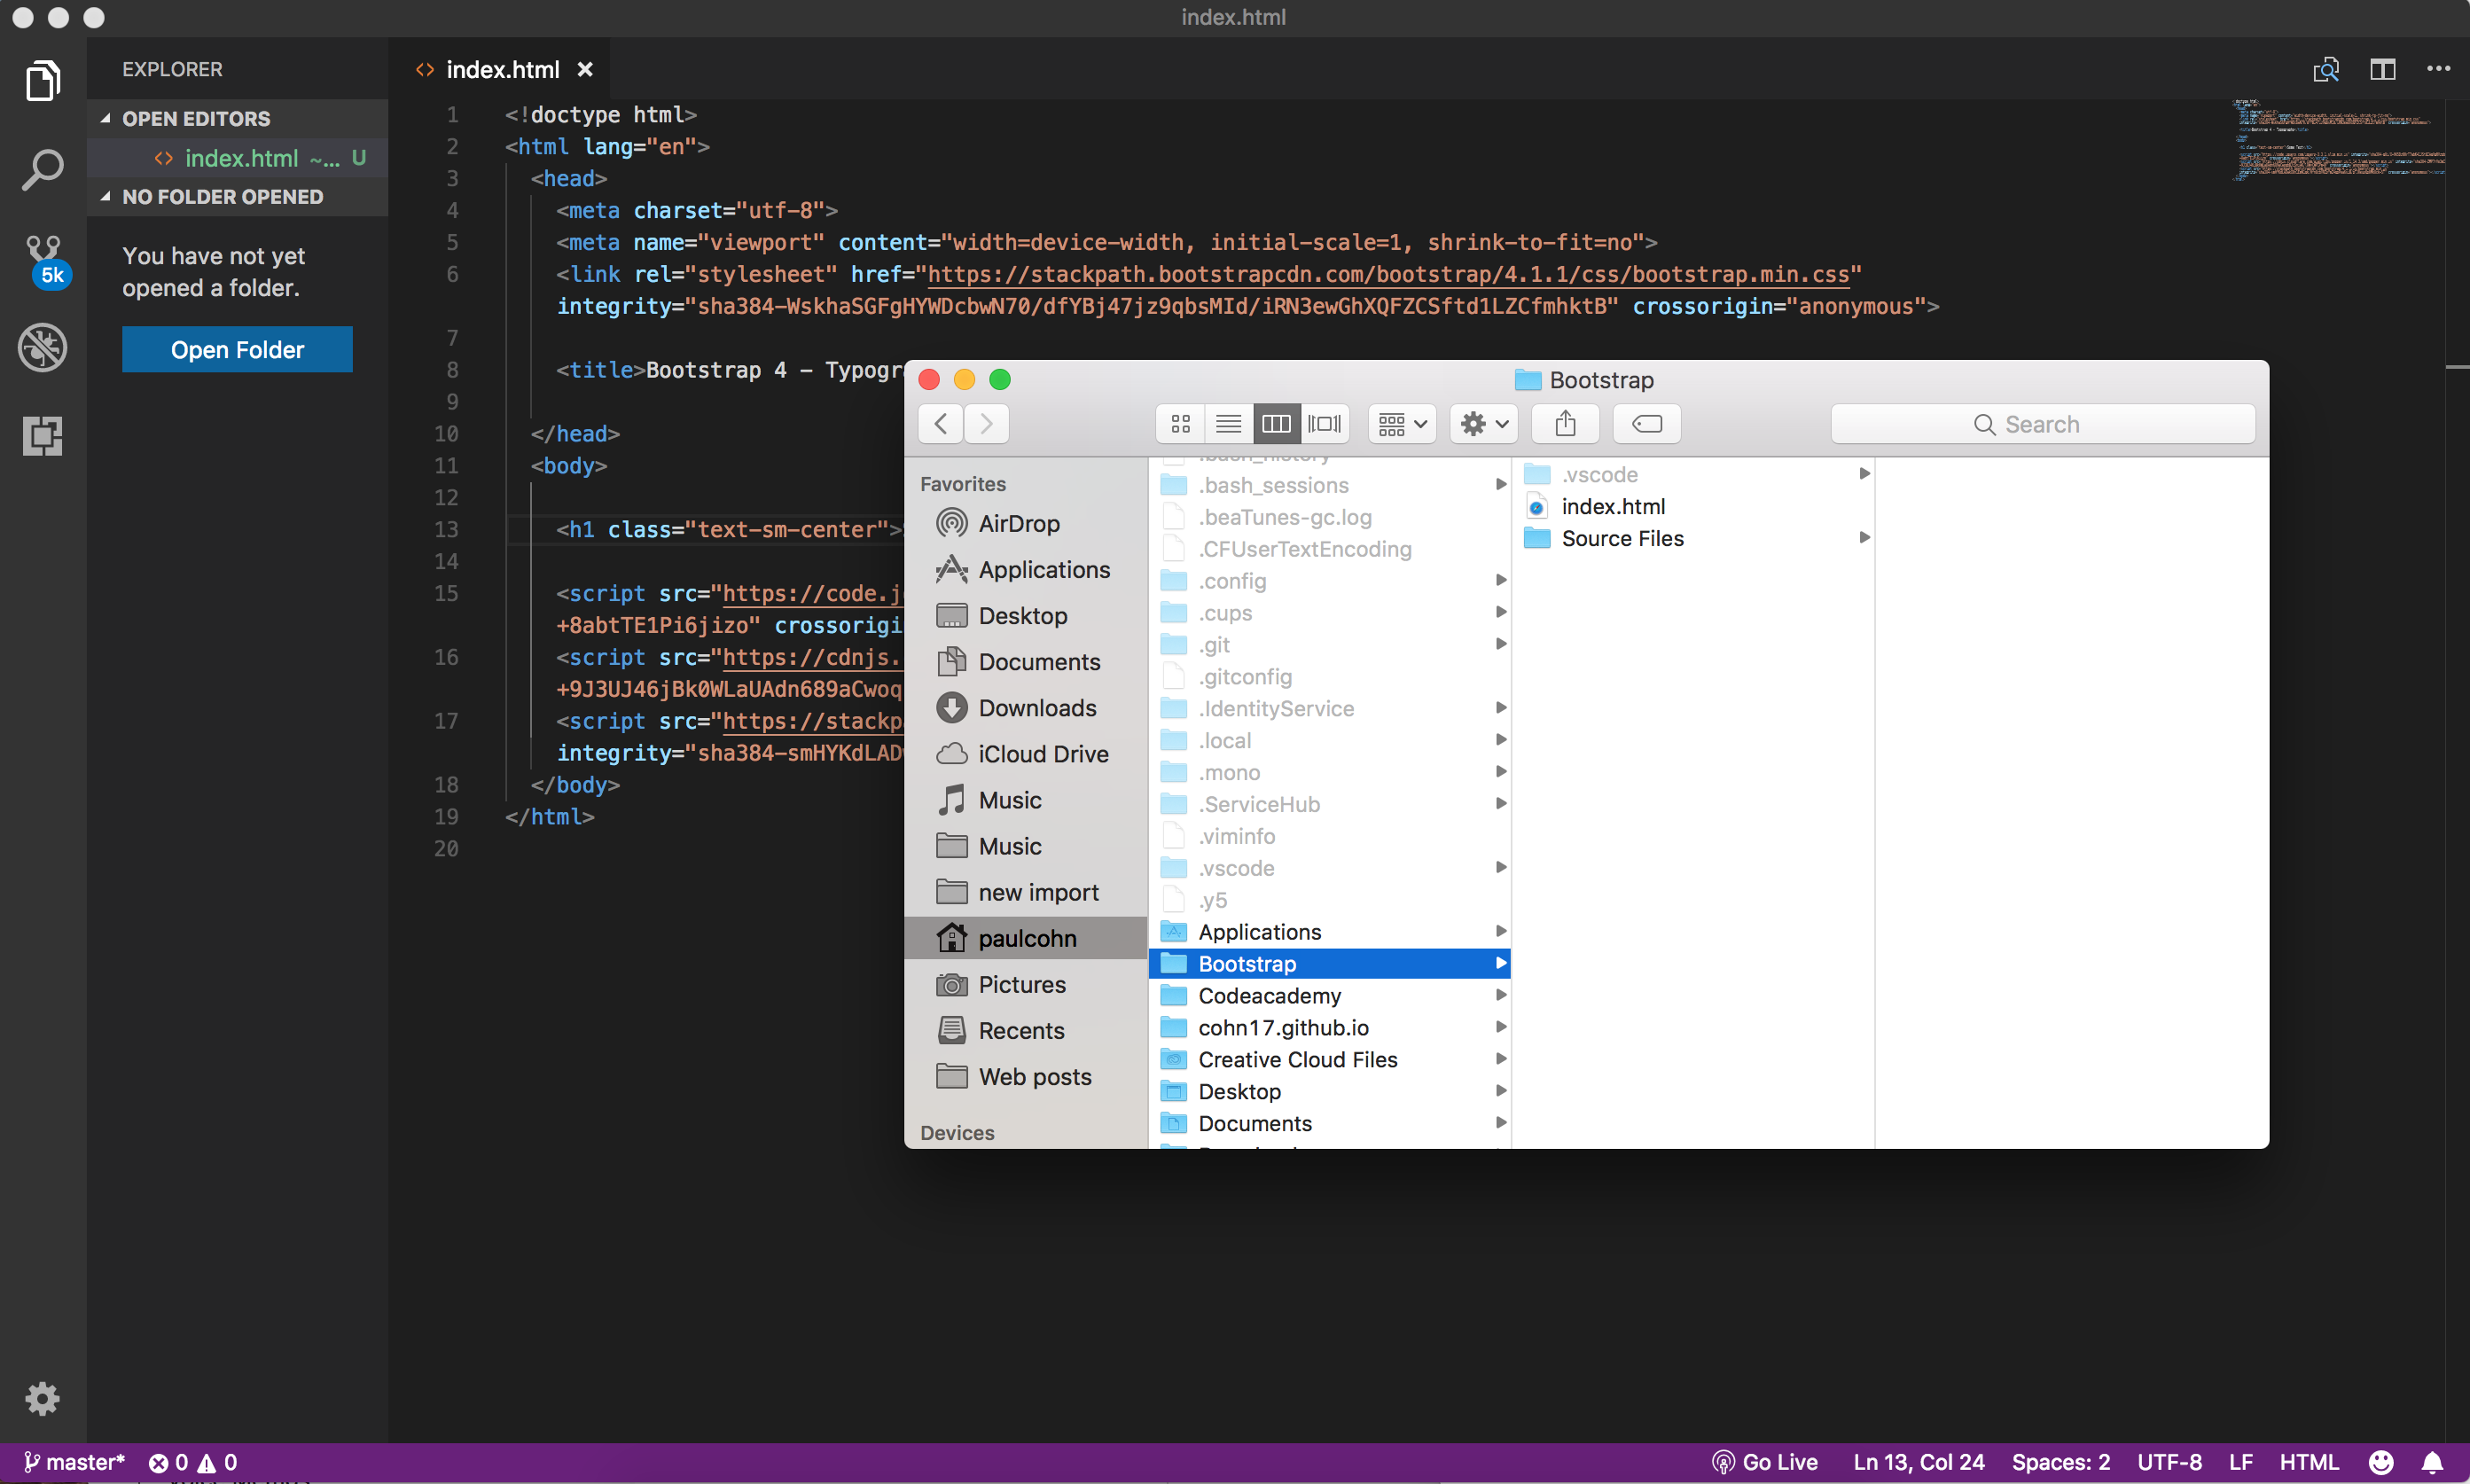Click Go Live in status bar

click(x=1766, y=1462)
